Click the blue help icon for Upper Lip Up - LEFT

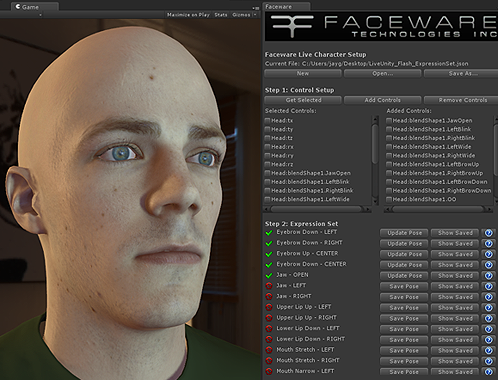488,308
